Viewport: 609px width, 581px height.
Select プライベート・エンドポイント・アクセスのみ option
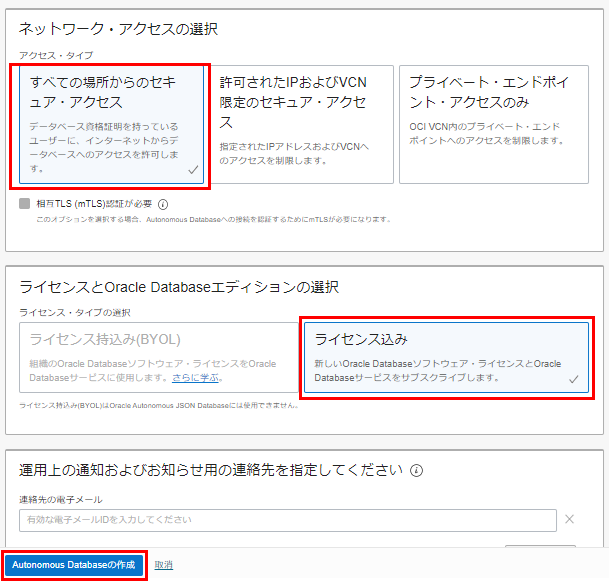pyautogui.click(x=493, y=126)
